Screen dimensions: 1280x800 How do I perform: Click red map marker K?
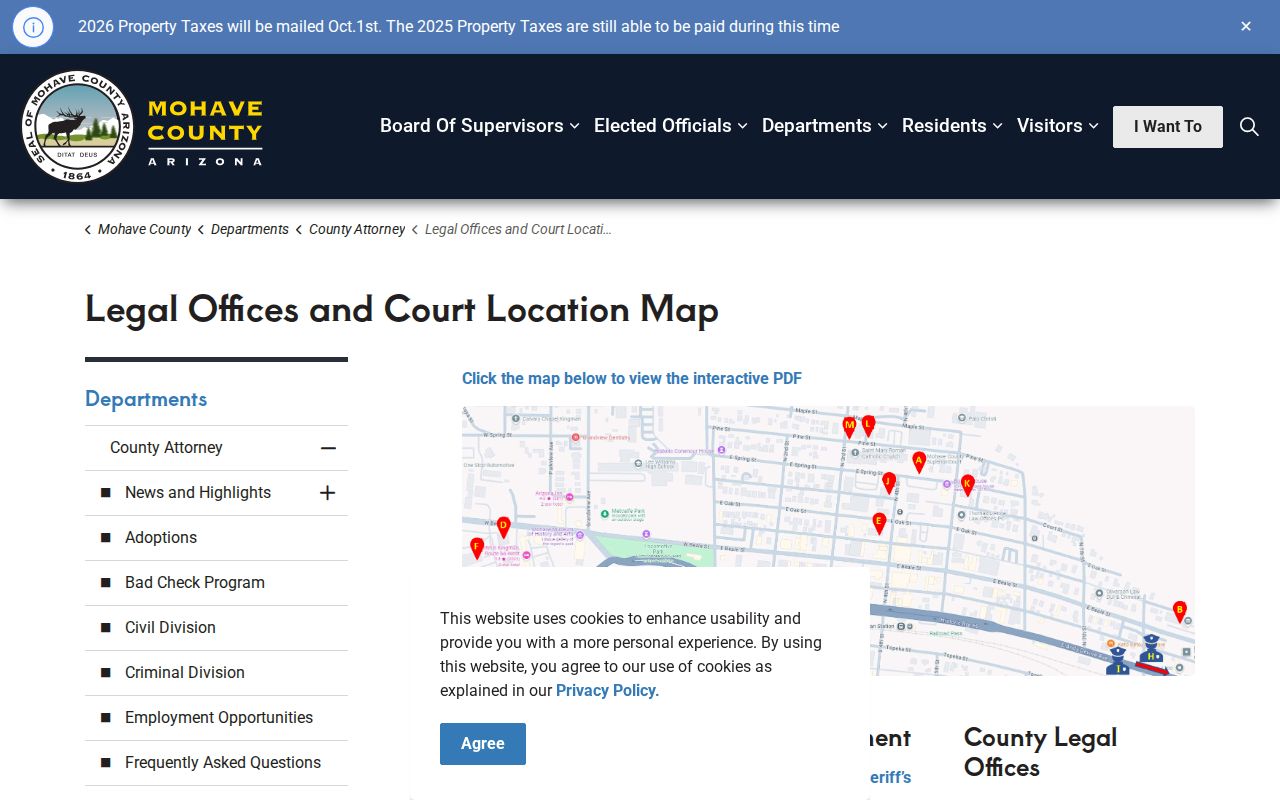click(x=967, y=485)
